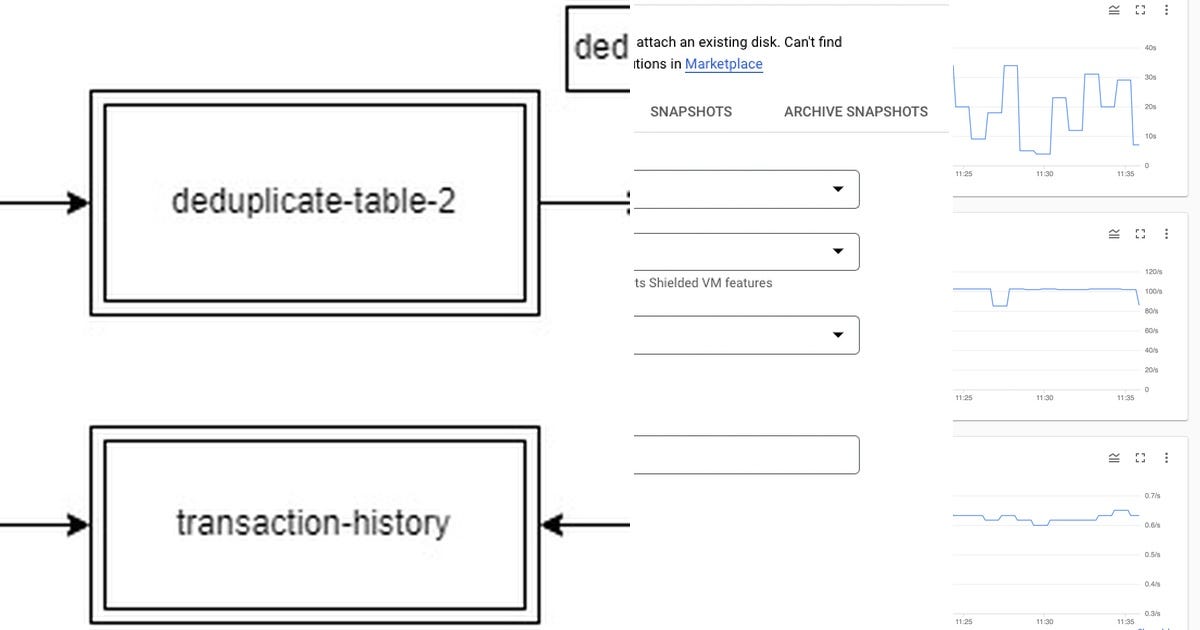Follow the Marketplace link

pos(723,63)
